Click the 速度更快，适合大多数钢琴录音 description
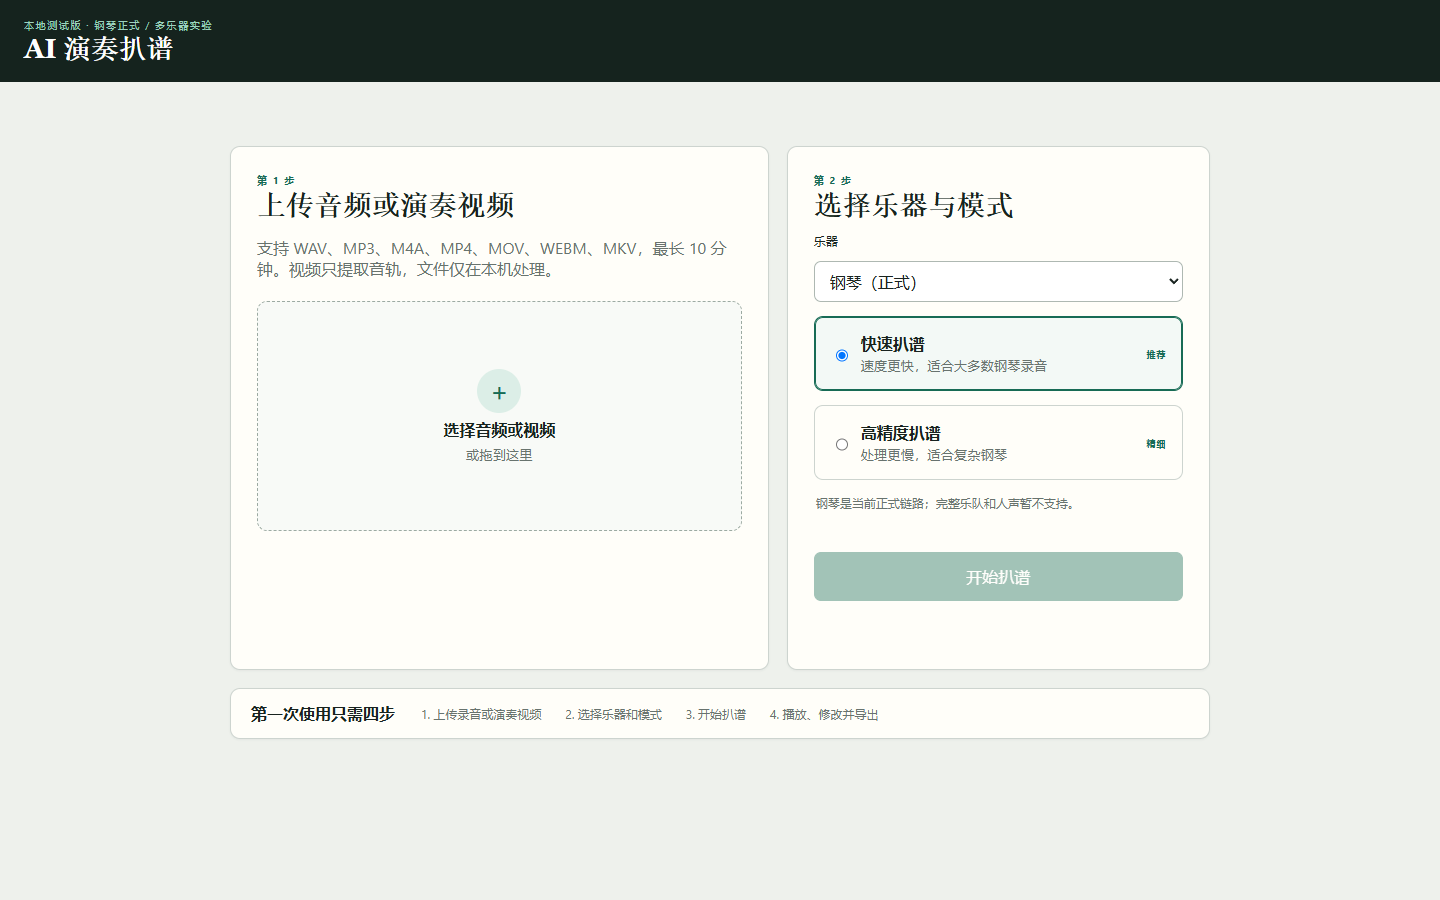This screenshot has width=1440, height=900. [x=954, y=366]
